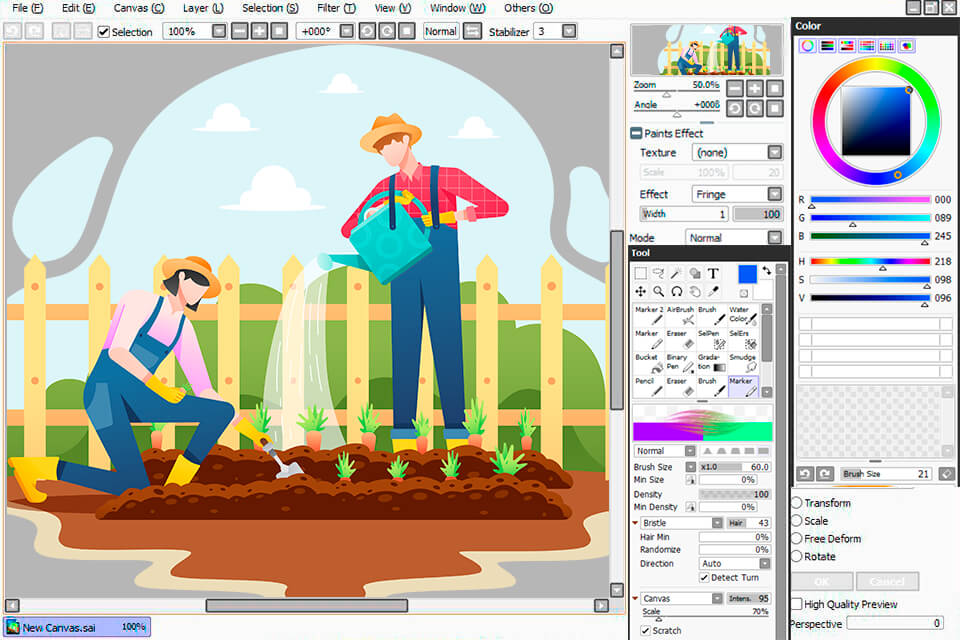The height and width of the screenshot is (640, 960).
Task: Choose the AirBrush tool
Action: [x=680, y=315]
